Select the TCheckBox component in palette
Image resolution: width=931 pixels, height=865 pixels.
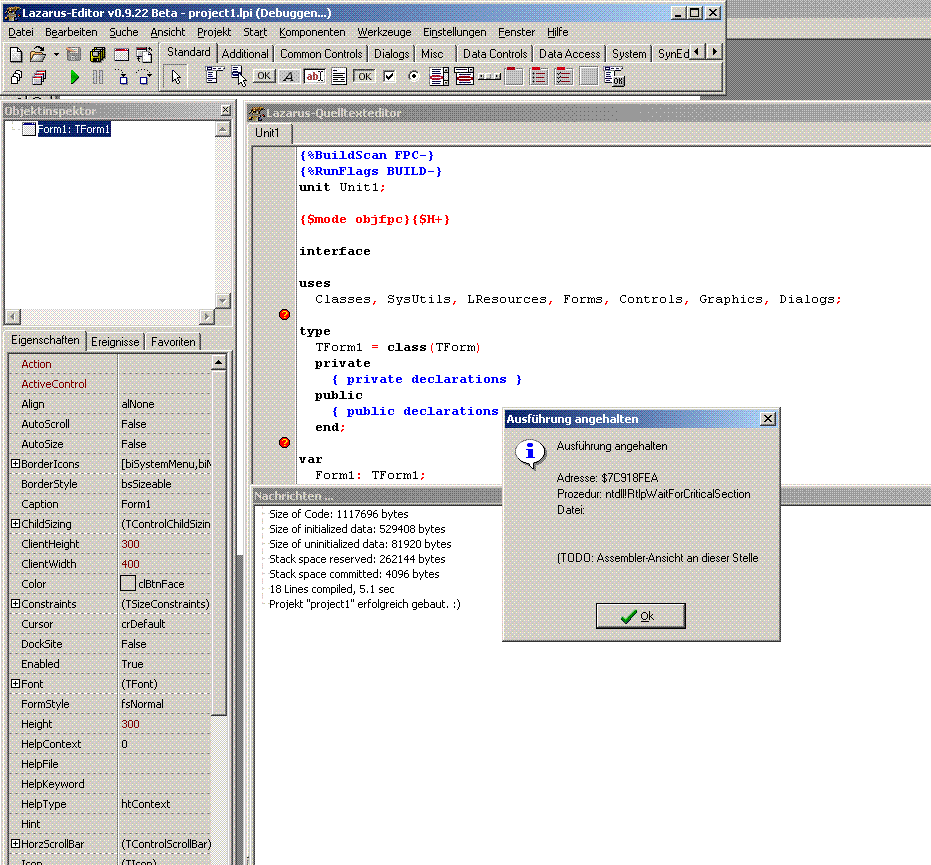389,76
